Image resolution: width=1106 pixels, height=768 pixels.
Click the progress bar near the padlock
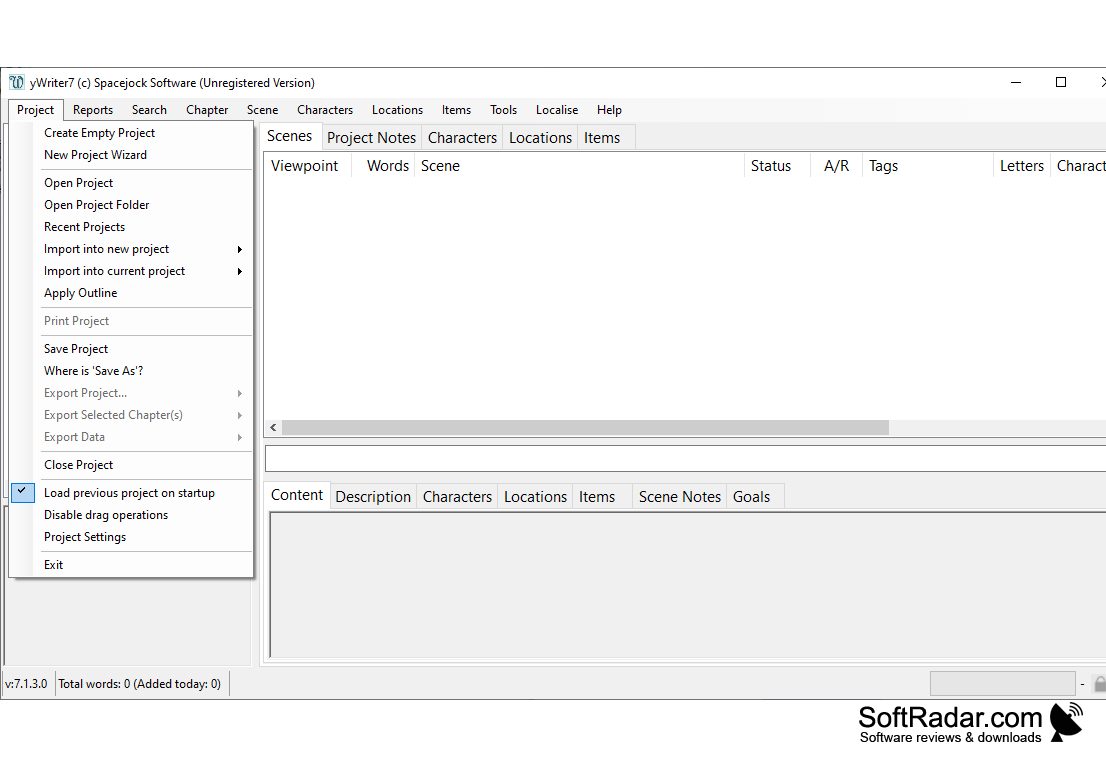click(x=1003, y=683)
